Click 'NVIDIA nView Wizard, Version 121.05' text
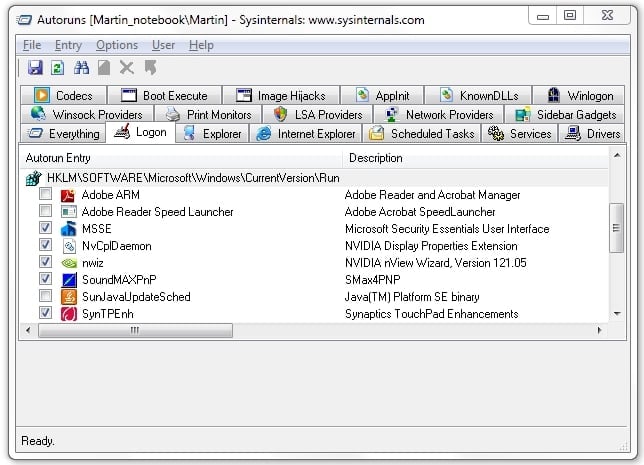Image resolution: width=644 pixels, height=465 pixels. point(436,263)
